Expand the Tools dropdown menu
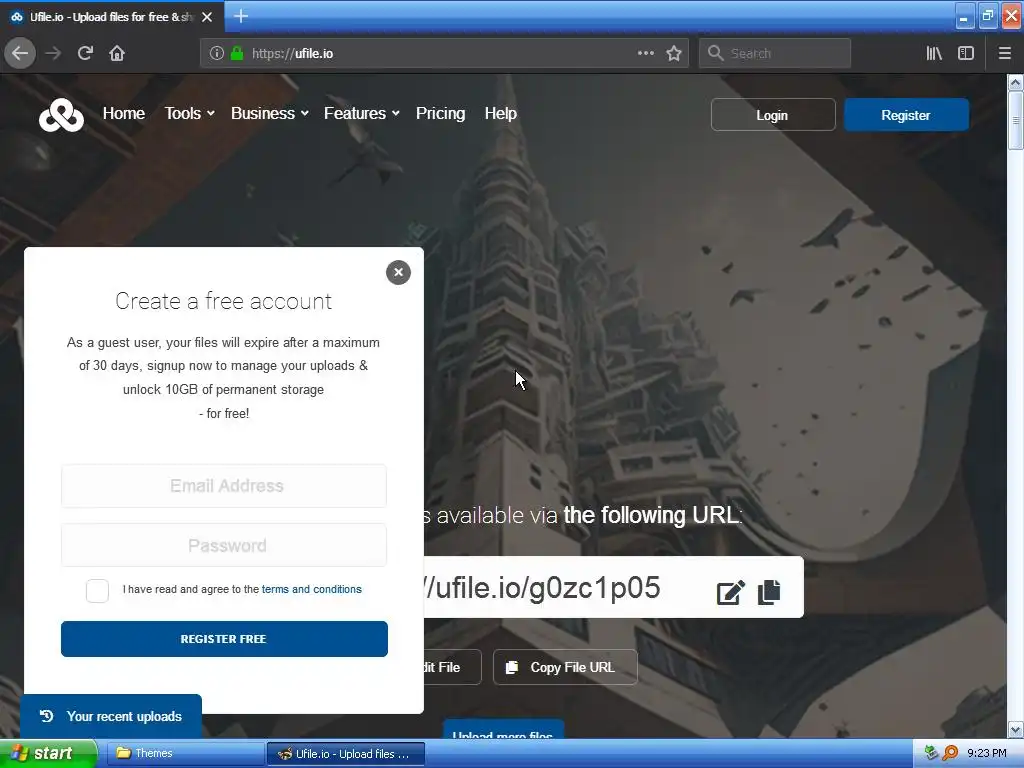The height and width of the screenshot is (768, 1024). [189, 114]
